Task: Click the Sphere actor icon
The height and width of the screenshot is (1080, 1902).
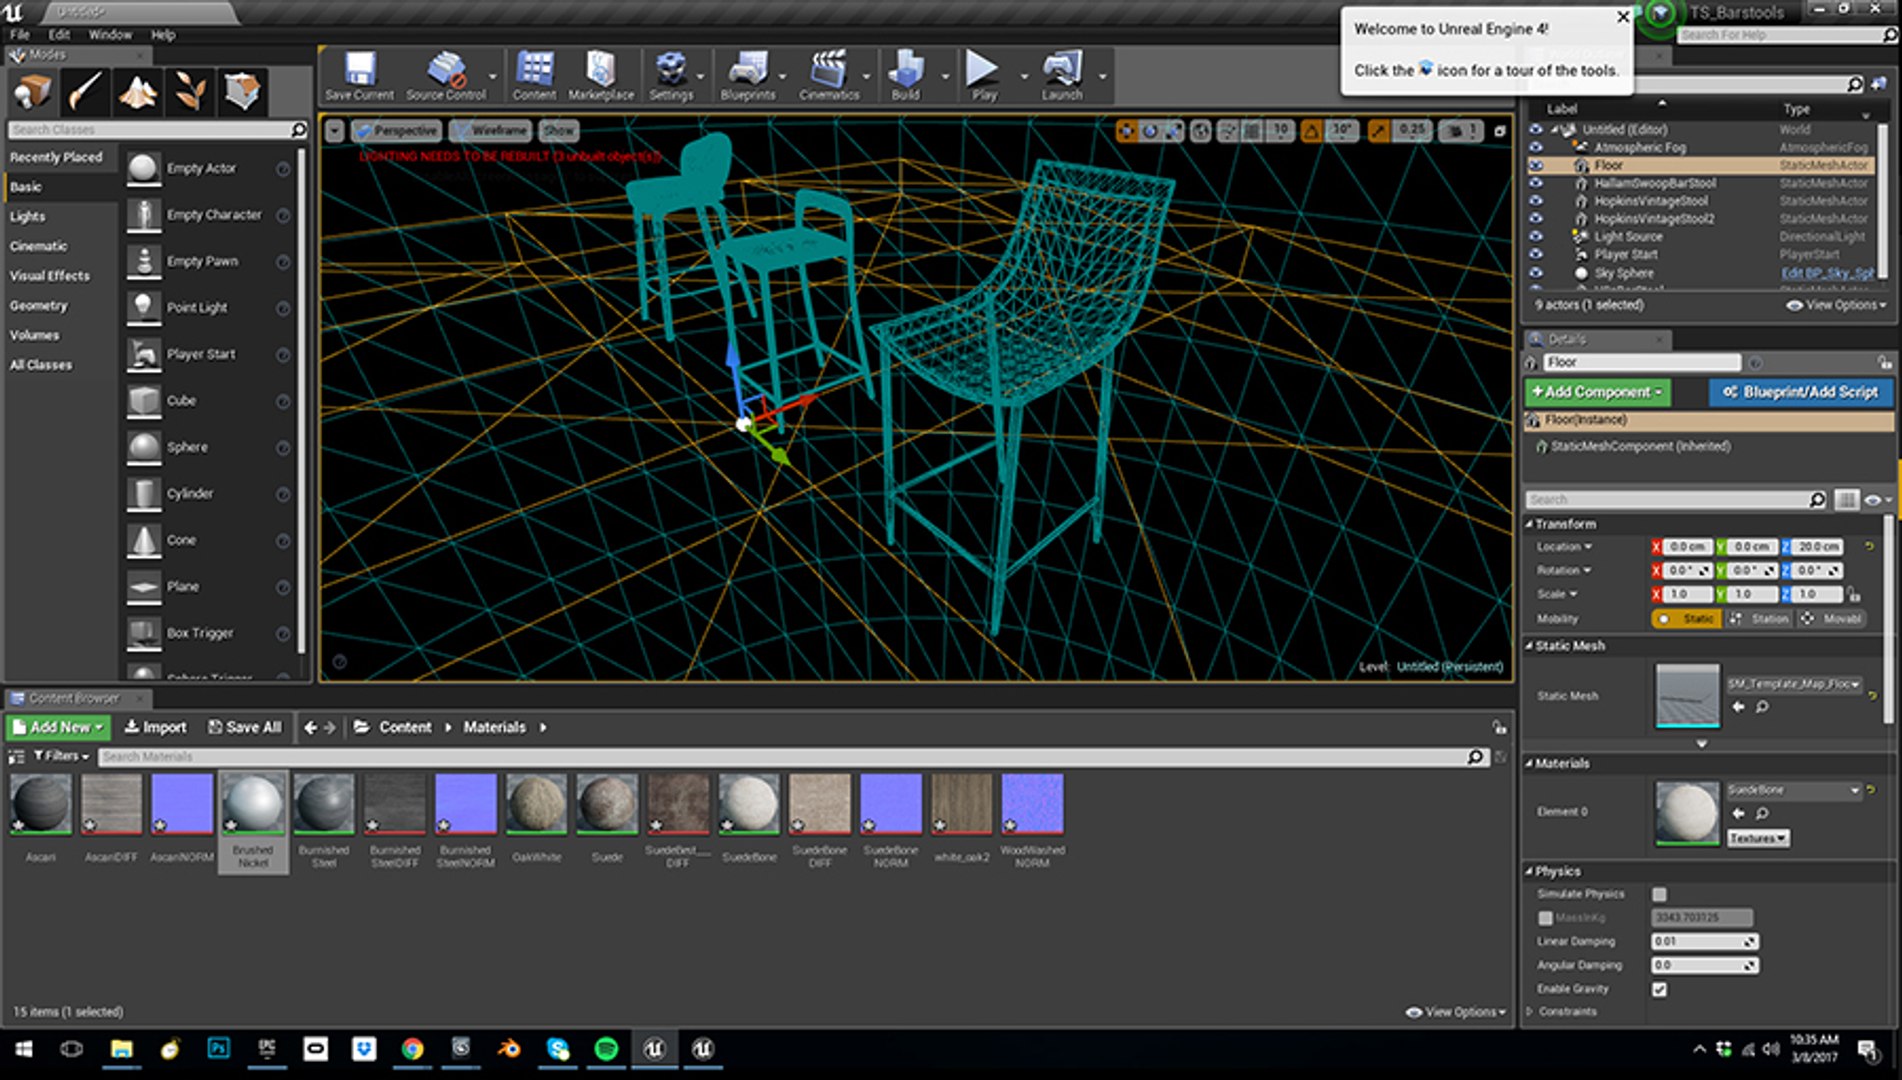Action: coord(144,447)
